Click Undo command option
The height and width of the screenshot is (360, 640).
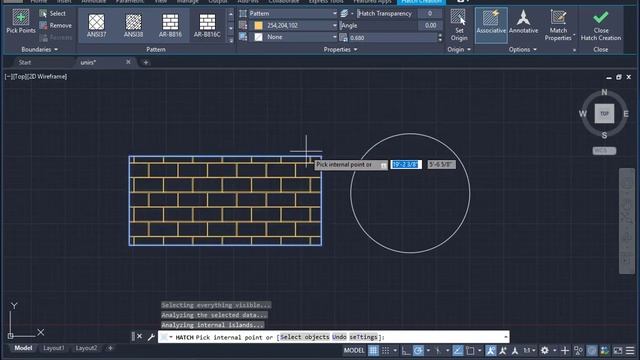click(339, 337)
